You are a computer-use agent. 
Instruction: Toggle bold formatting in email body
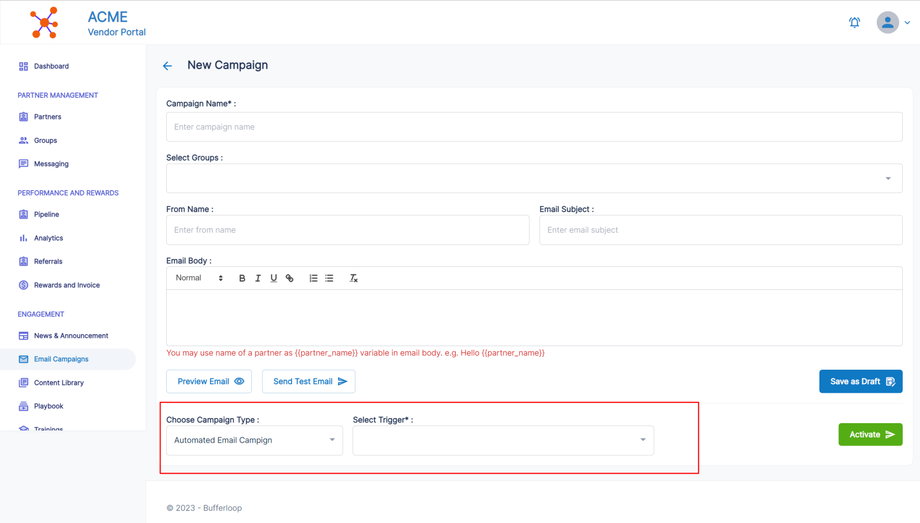coord(242,279)
